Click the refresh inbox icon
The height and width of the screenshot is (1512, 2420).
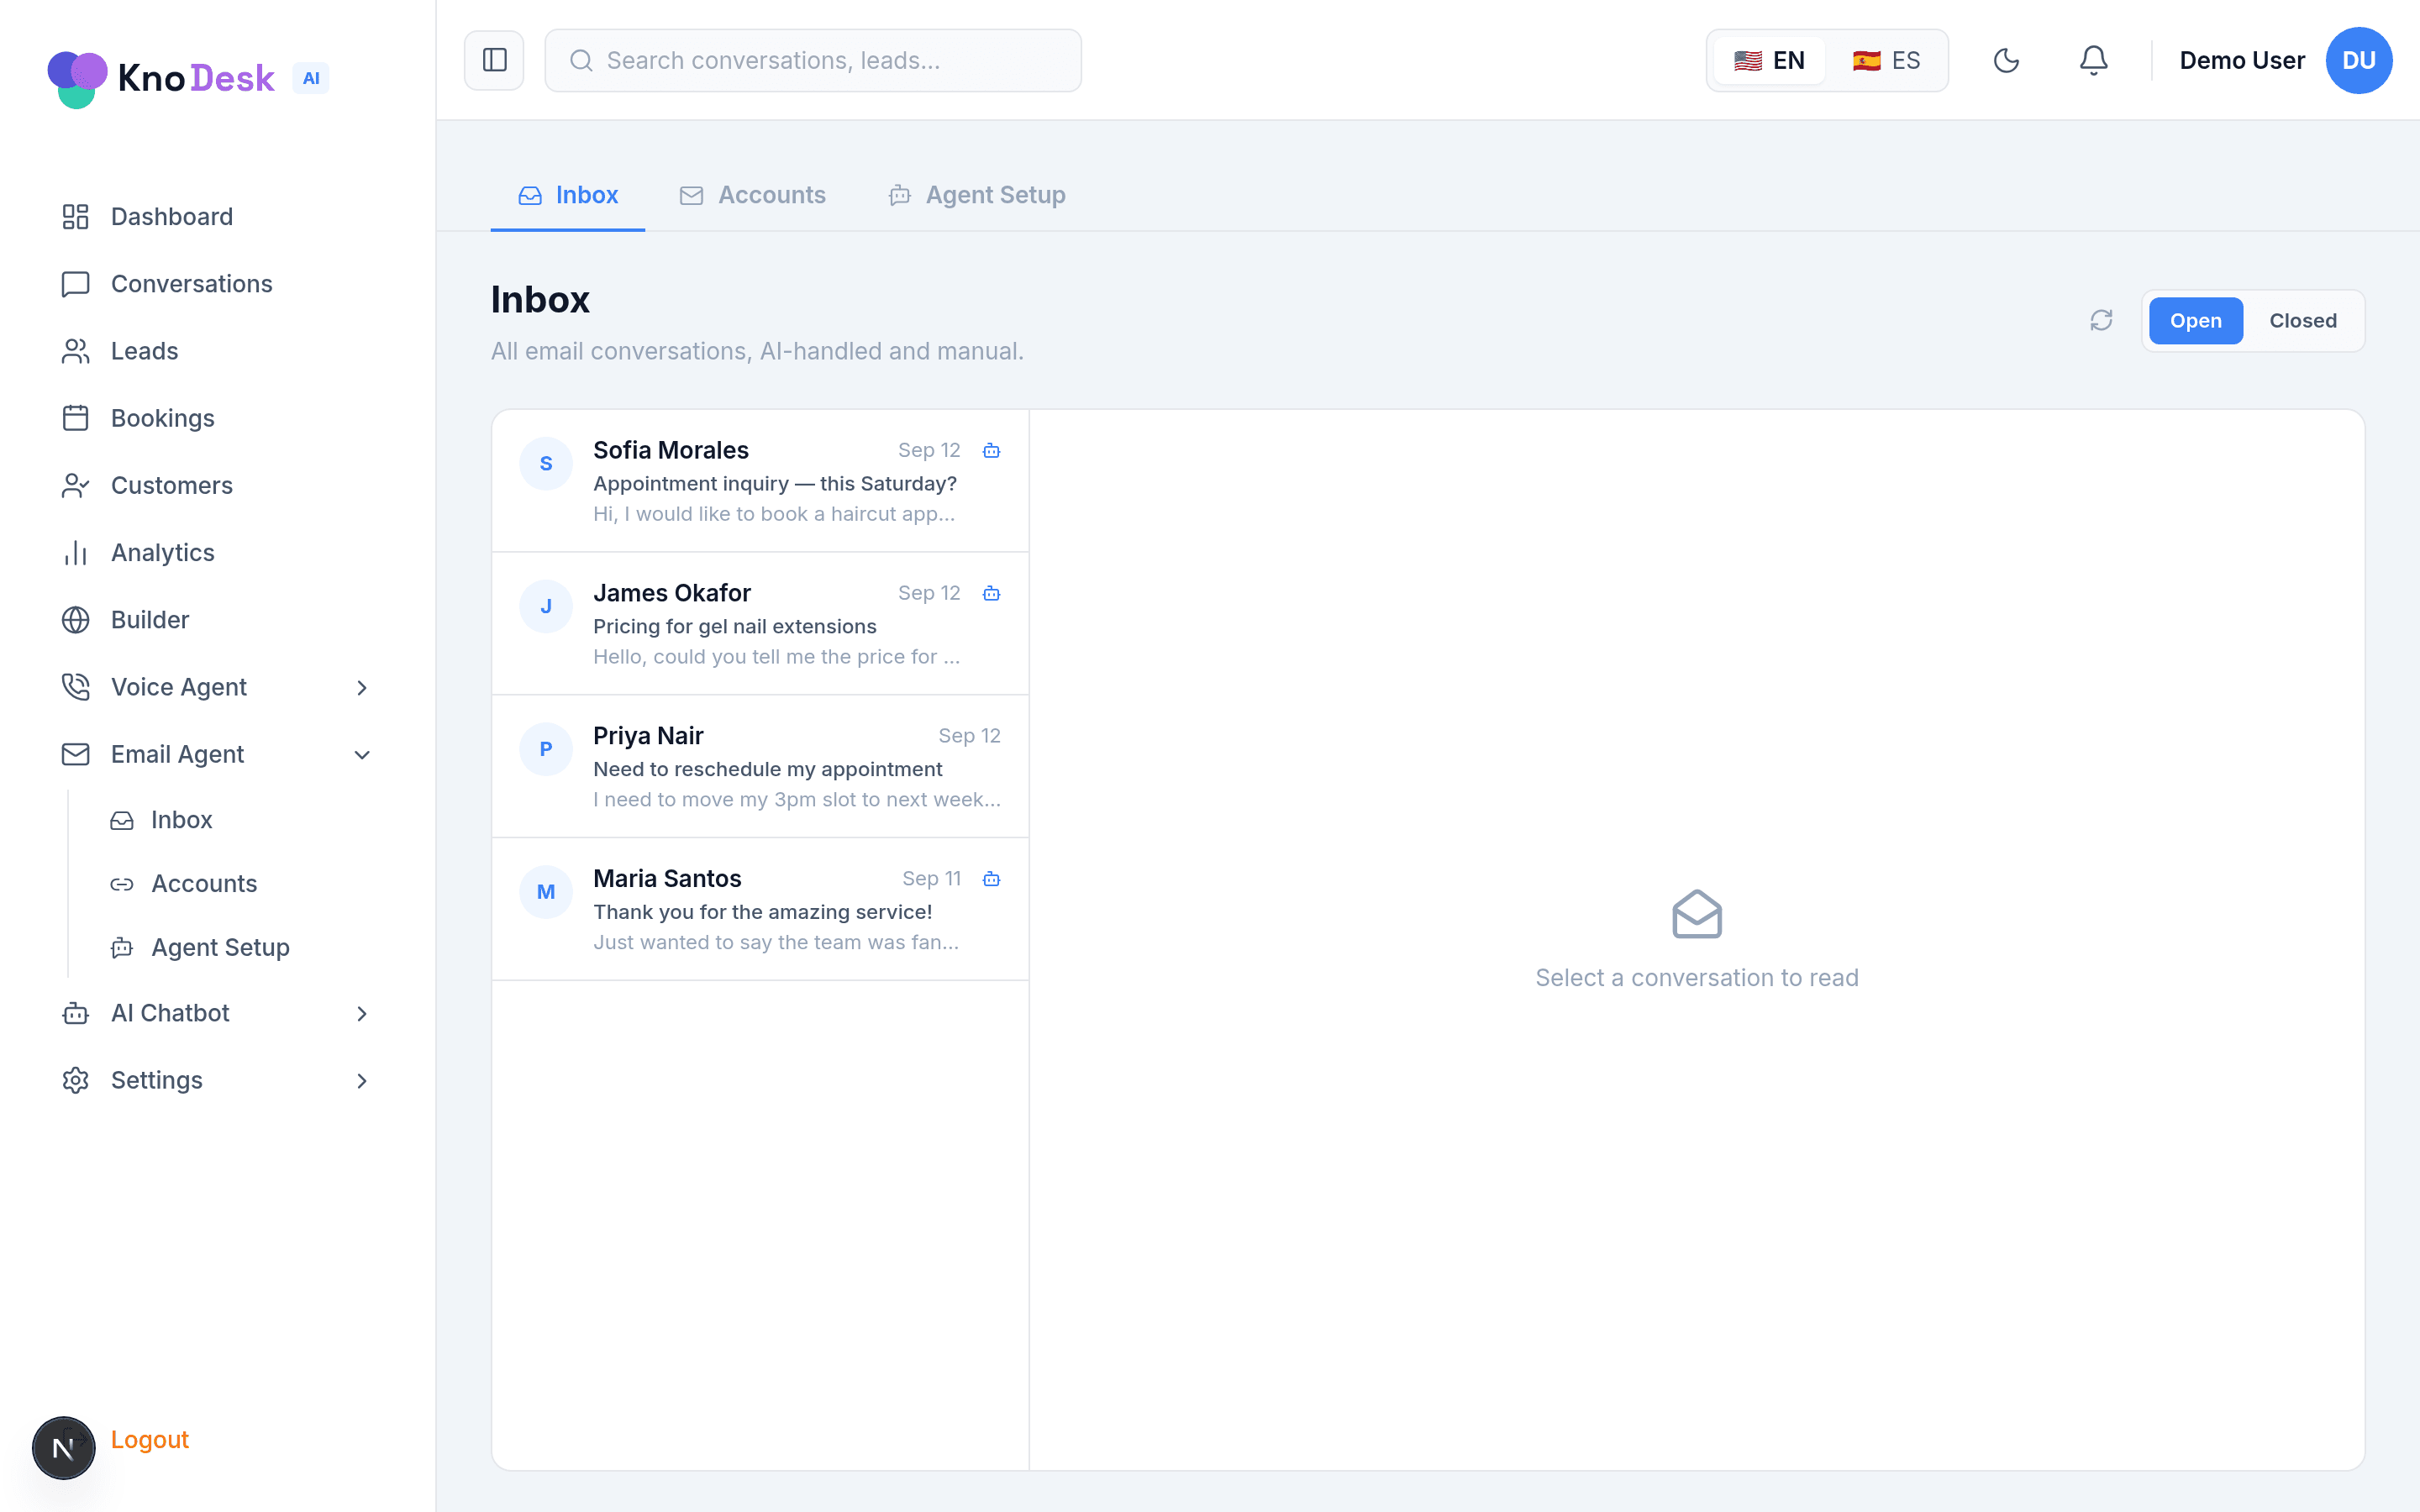(x=2101, y=320)
